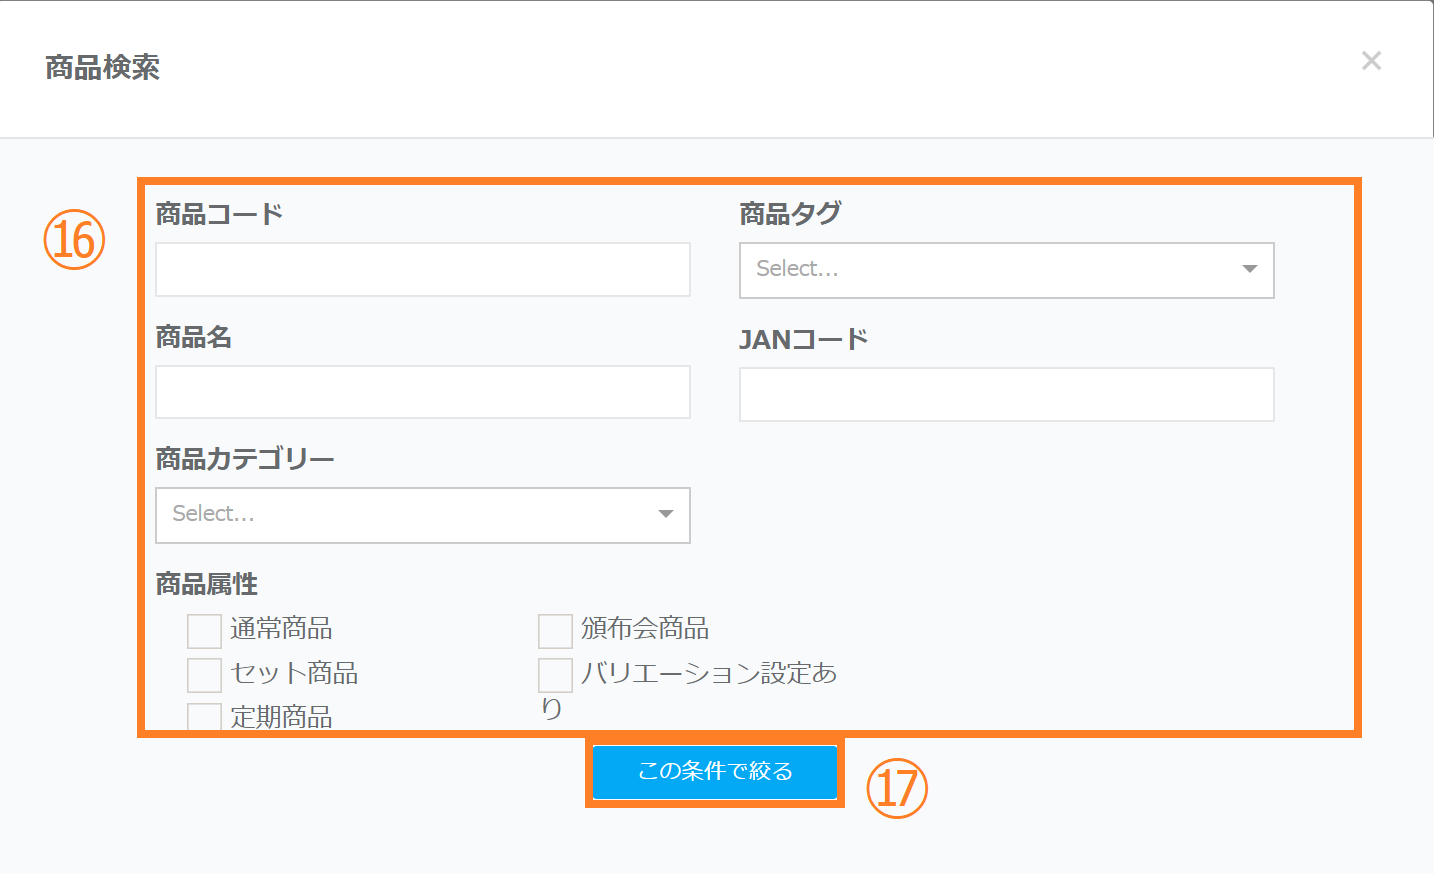Image resolution: width=1434 pixels, height=874 pixels.
Task: Focus the JANコード input box
Action: coord(1006,394)
